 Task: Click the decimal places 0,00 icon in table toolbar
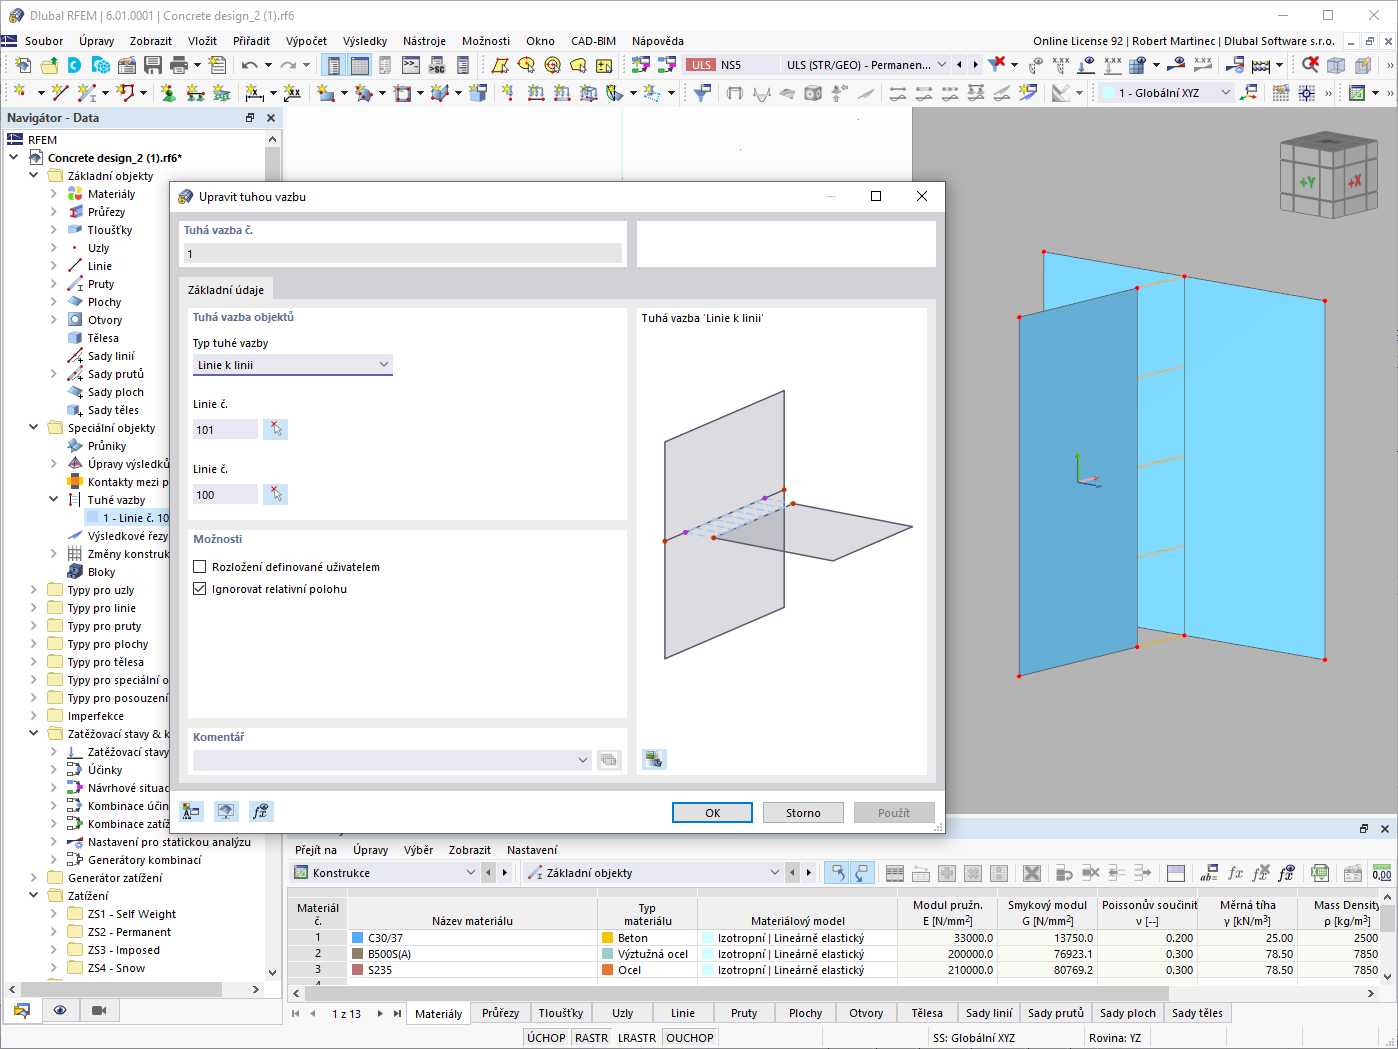pyautogui.click(x=1382, y=873)
